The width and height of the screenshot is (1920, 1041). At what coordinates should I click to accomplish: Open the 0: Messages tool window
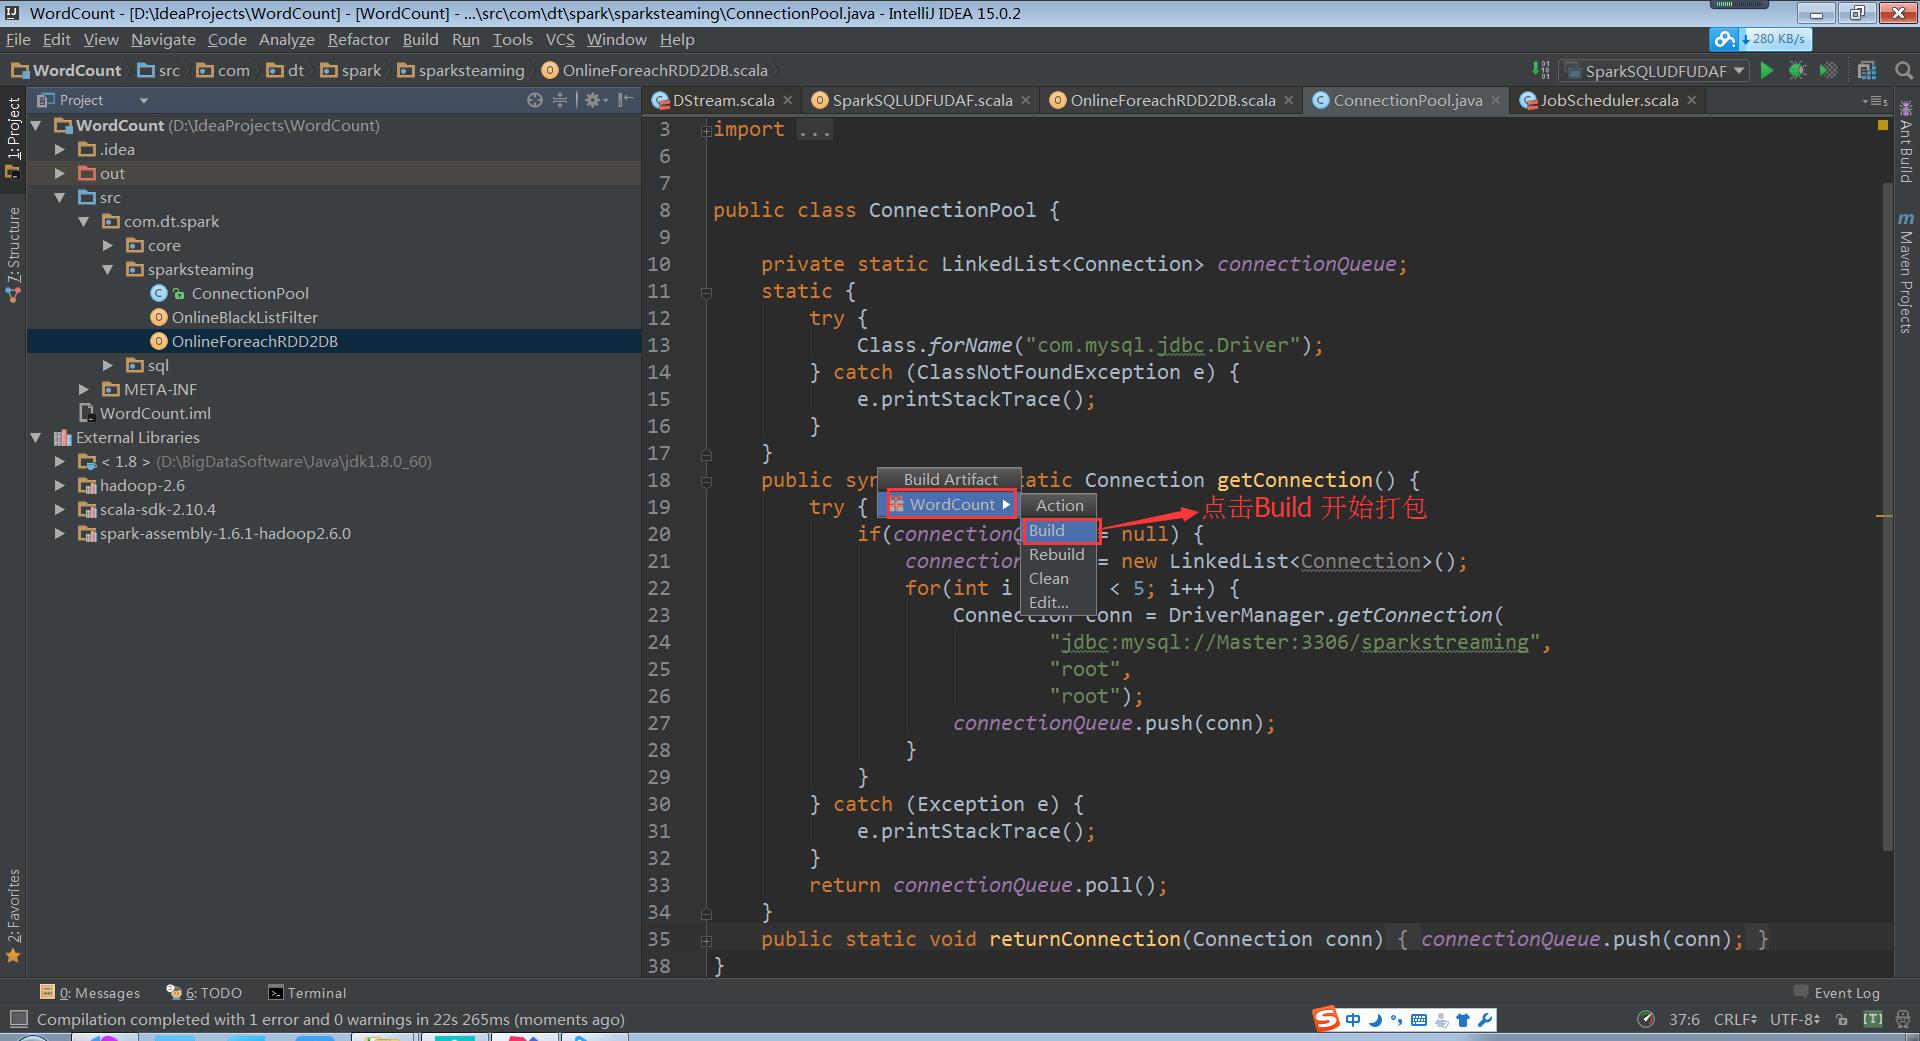click(x=90, y=993)
